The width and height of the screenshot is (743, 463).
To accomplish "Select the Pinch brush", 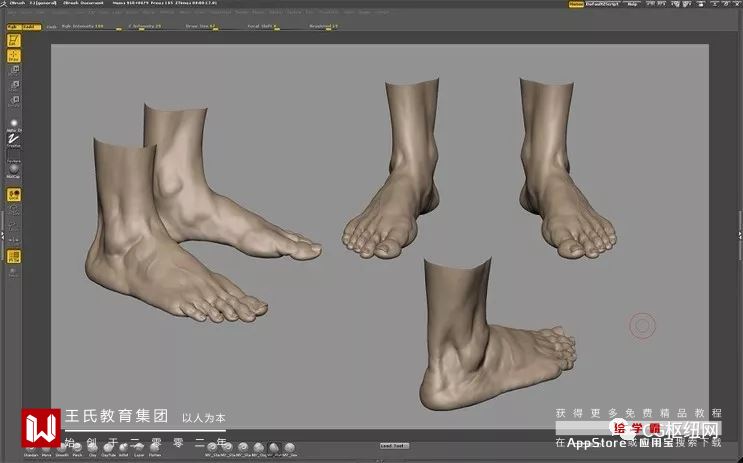I will tap(77, 450).
